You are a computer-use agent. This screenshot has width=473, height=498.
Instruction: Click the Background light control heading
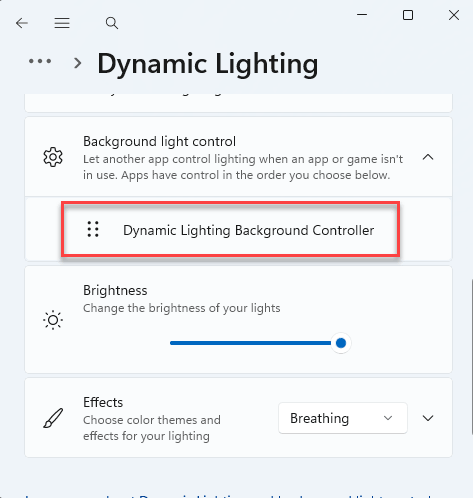tap(159, 141)
